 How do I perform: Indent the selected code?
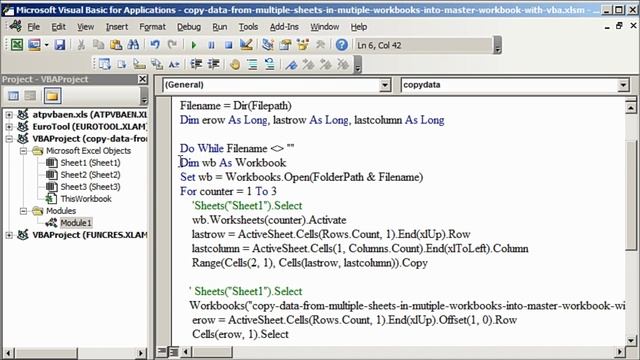coord(196,64)
